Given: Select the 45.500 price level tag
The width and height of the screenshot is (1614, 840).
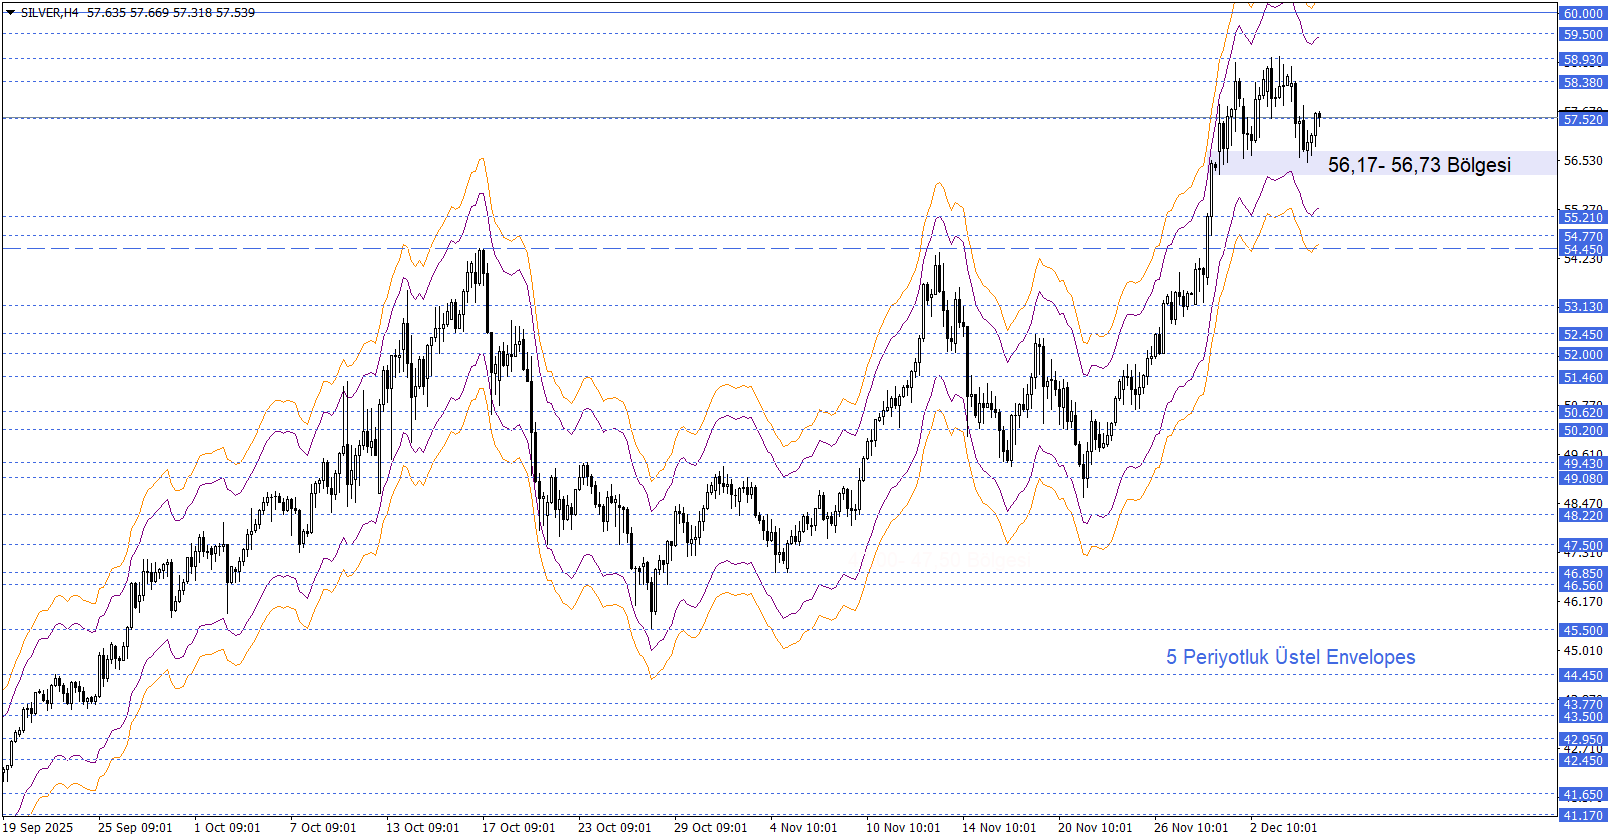Looking at the screenshot, I should point(1583,631).
